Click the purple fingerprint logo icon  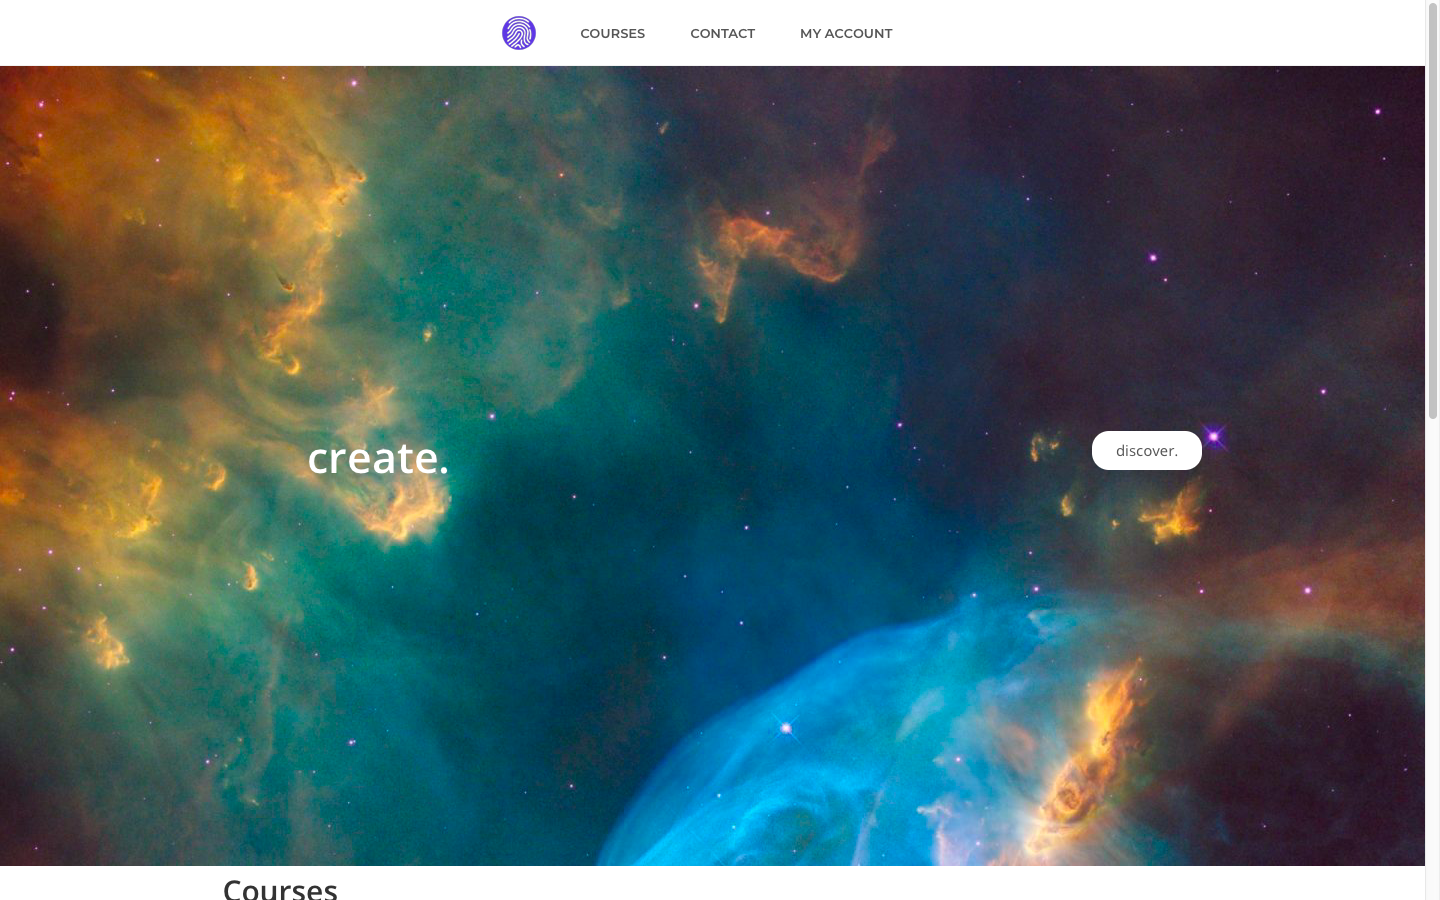519,33
